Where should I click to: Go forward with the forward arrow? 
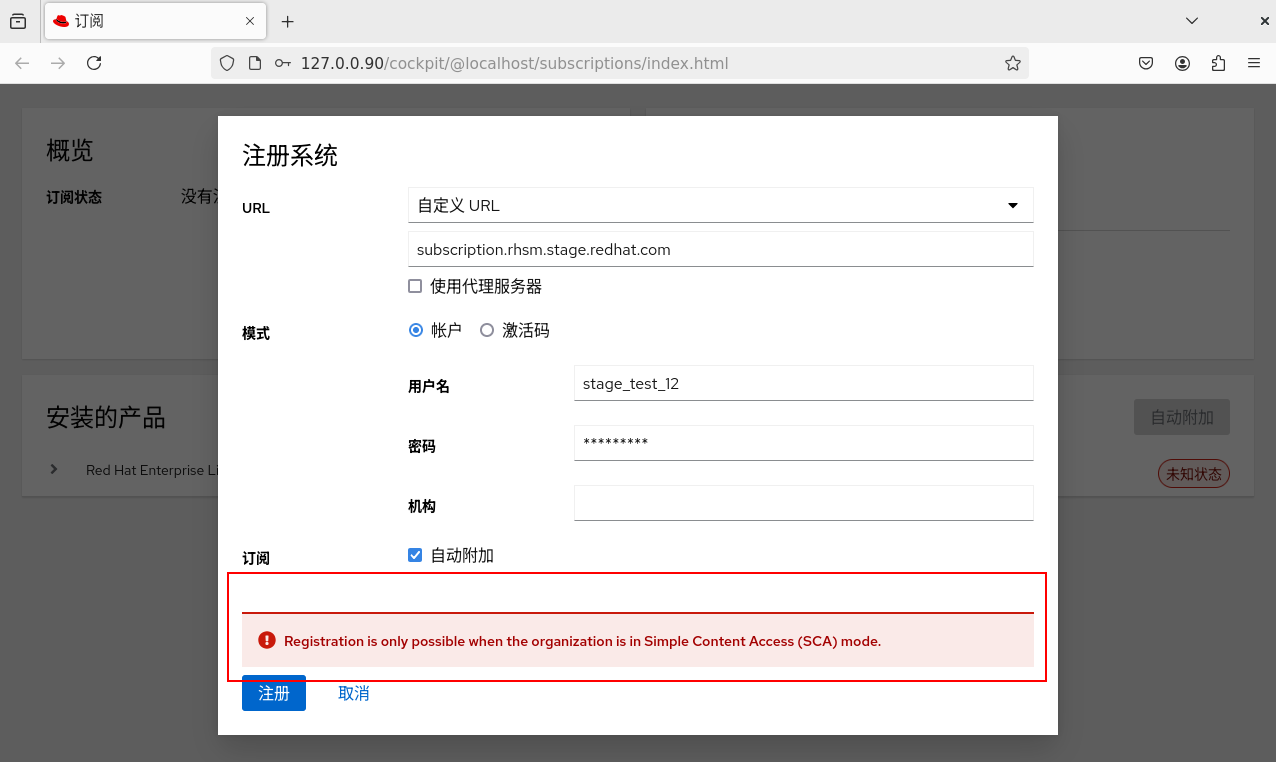tap(58, 63)
